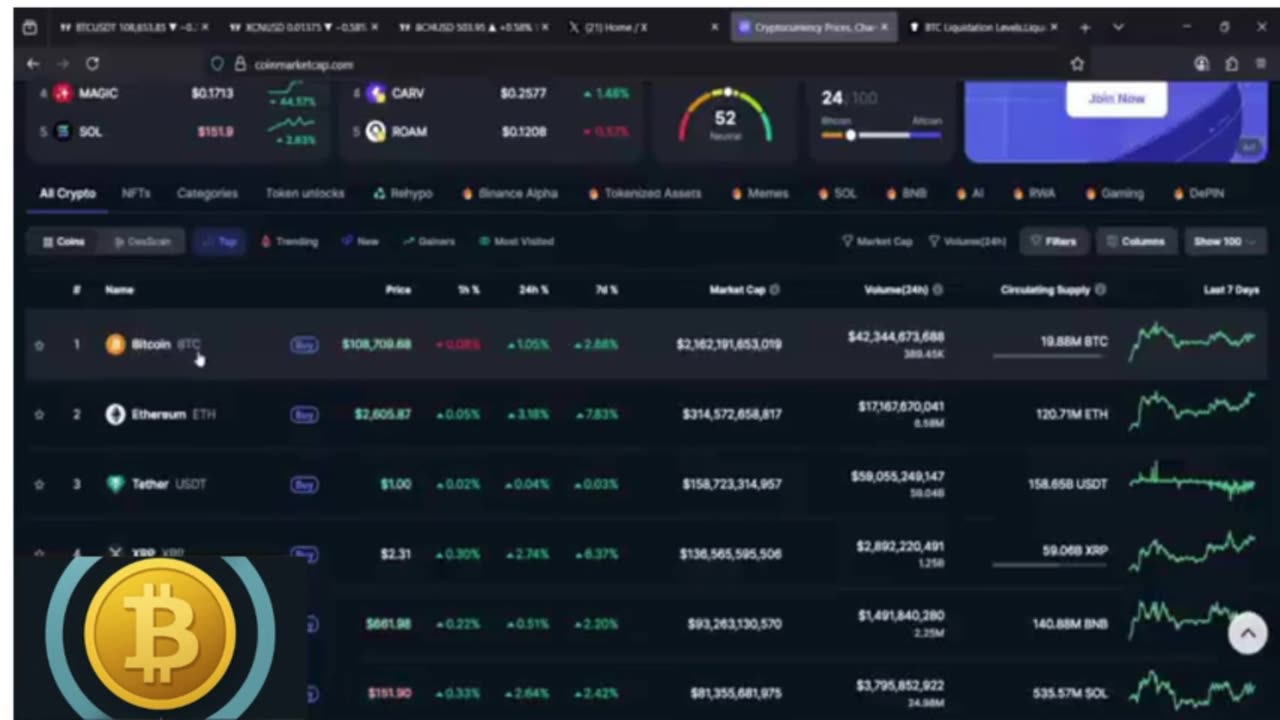The width and height of the screenshot is (1280, 720).
Task: Click the Market Cap info icon
Action: coord(775,290)
